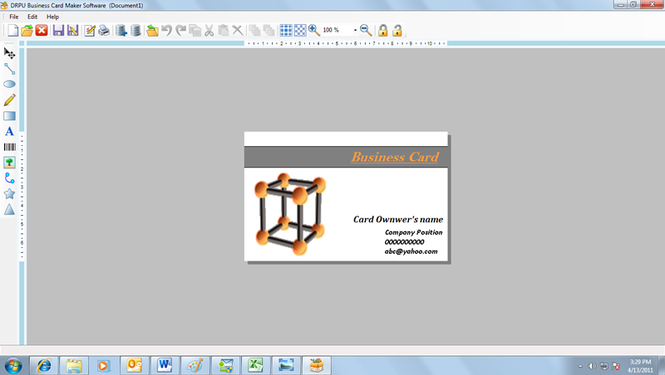
Task: Select the Pencil tool
Action: coord(9,100)
